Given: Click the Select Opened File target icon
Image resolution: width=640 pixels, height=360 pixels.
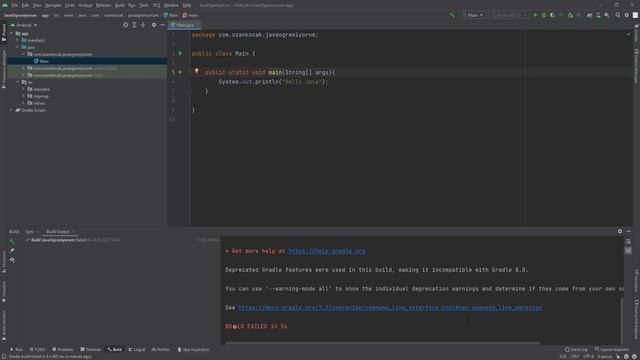Looking at the screenshot, I should [x=125, y=25].
